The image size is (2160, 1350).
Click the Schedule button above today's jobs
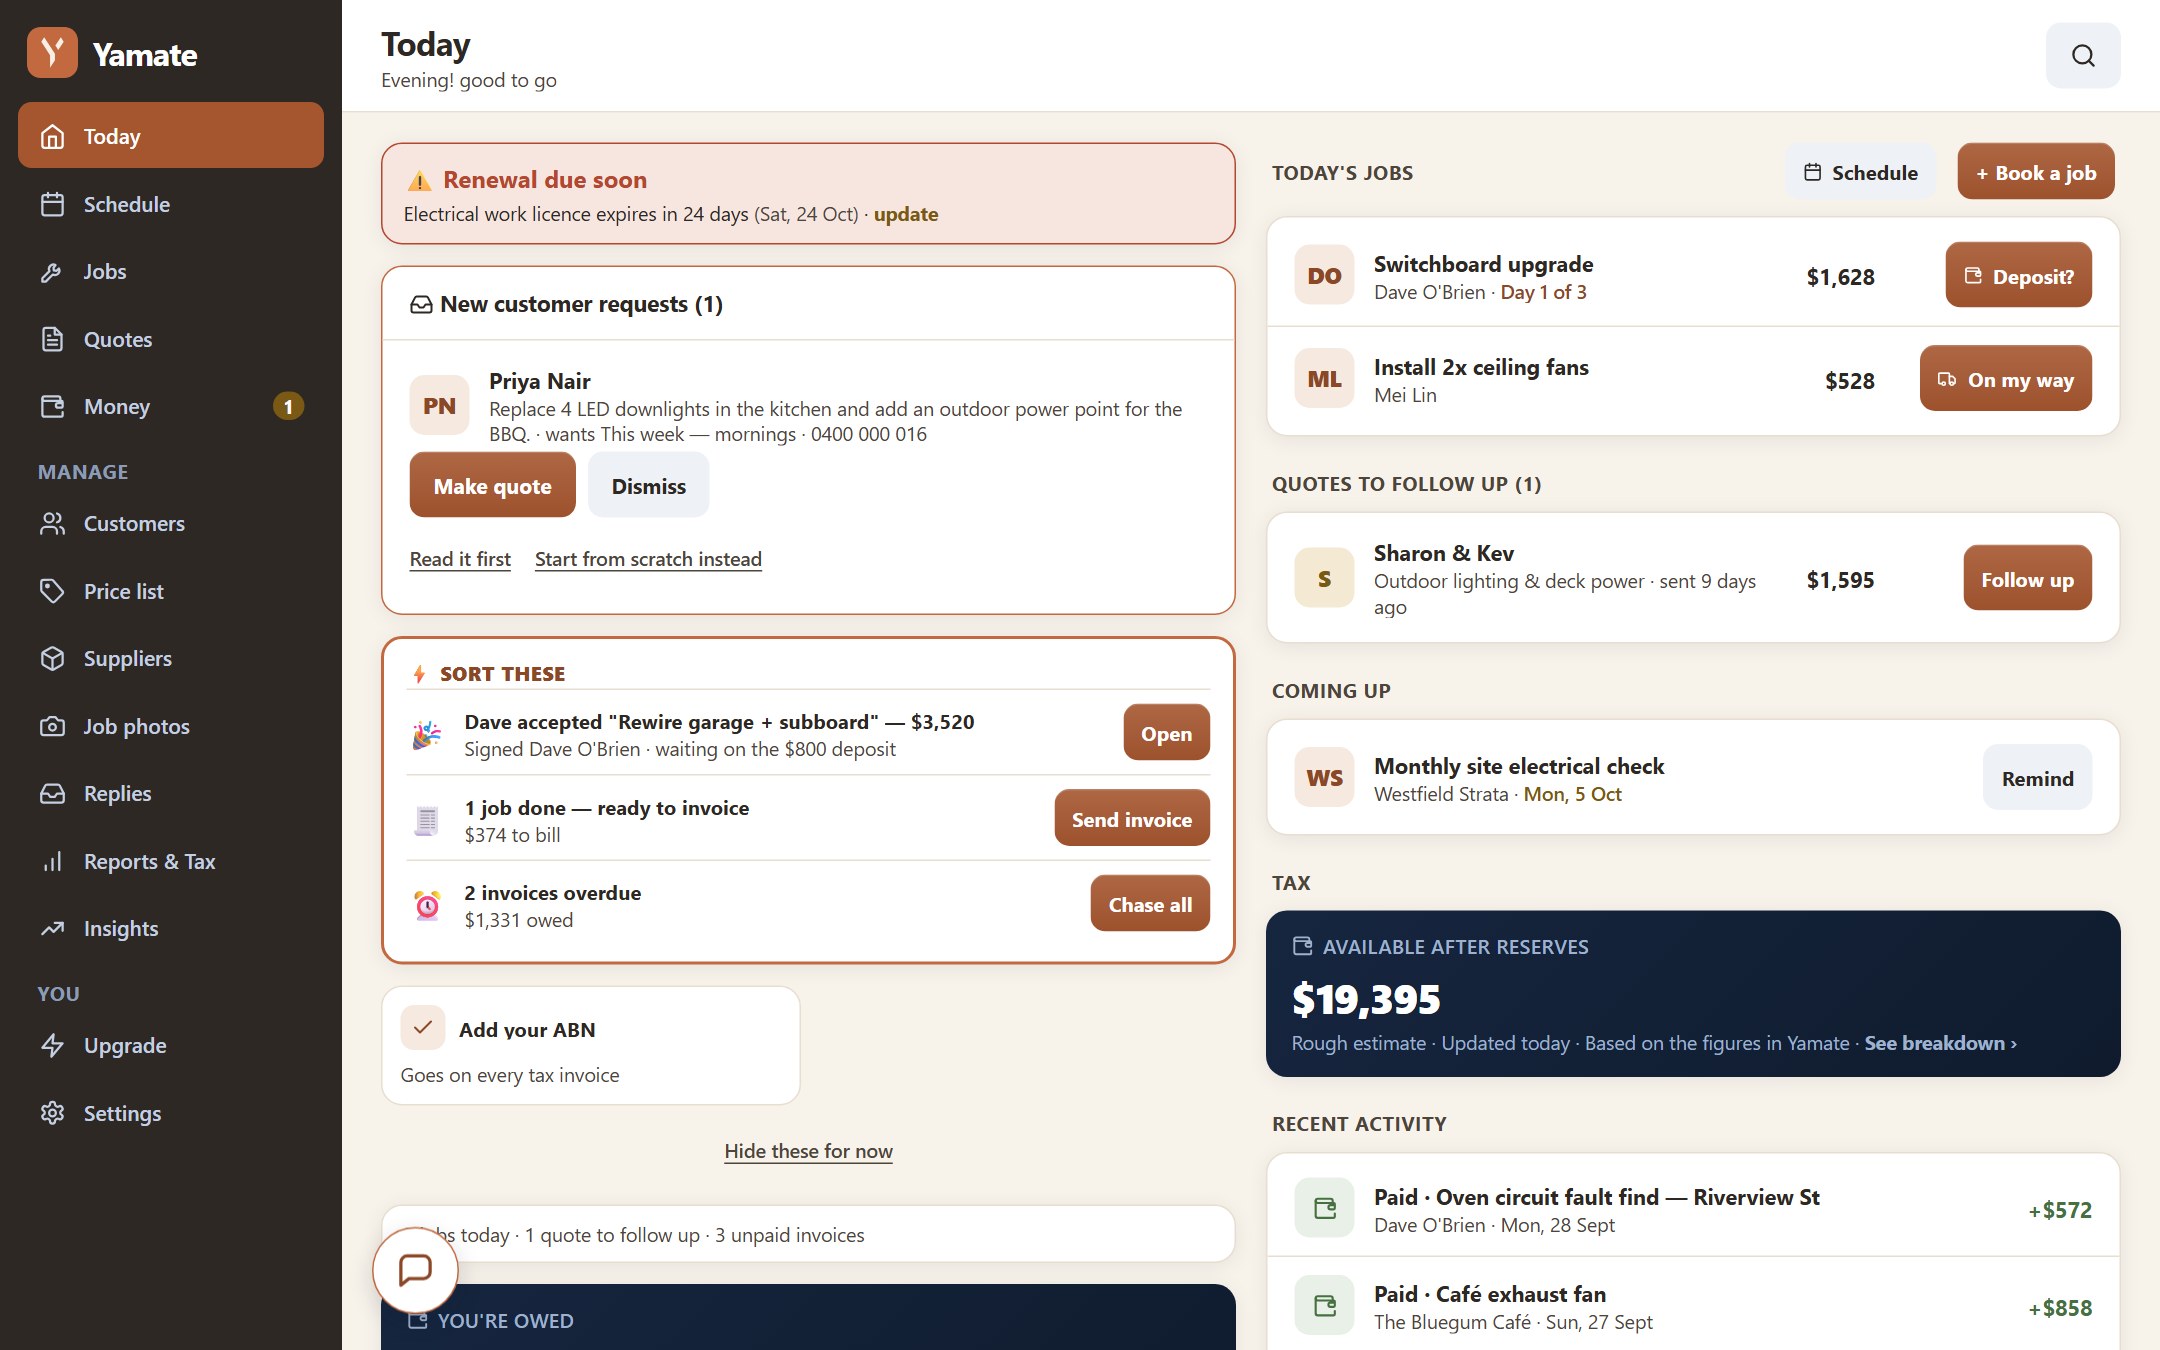pos(1861,172)
